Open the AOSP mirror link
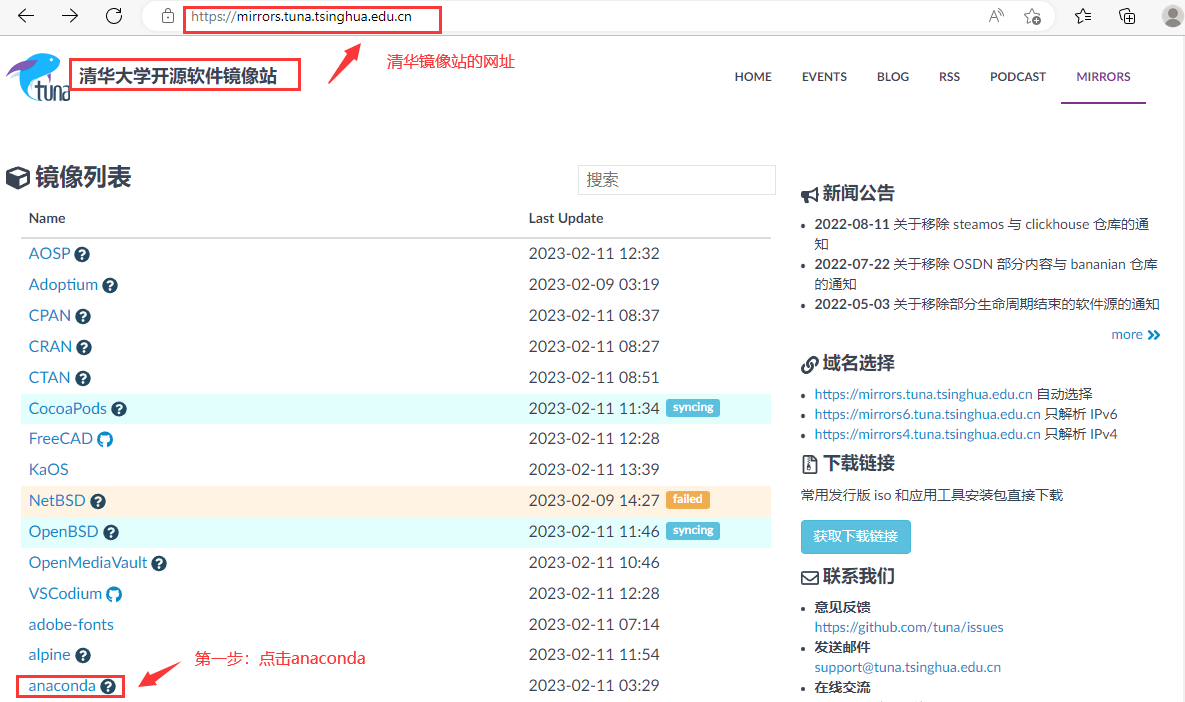This screenshot has height=702, width=1185. pyautogui.click(x=49, y=253)
